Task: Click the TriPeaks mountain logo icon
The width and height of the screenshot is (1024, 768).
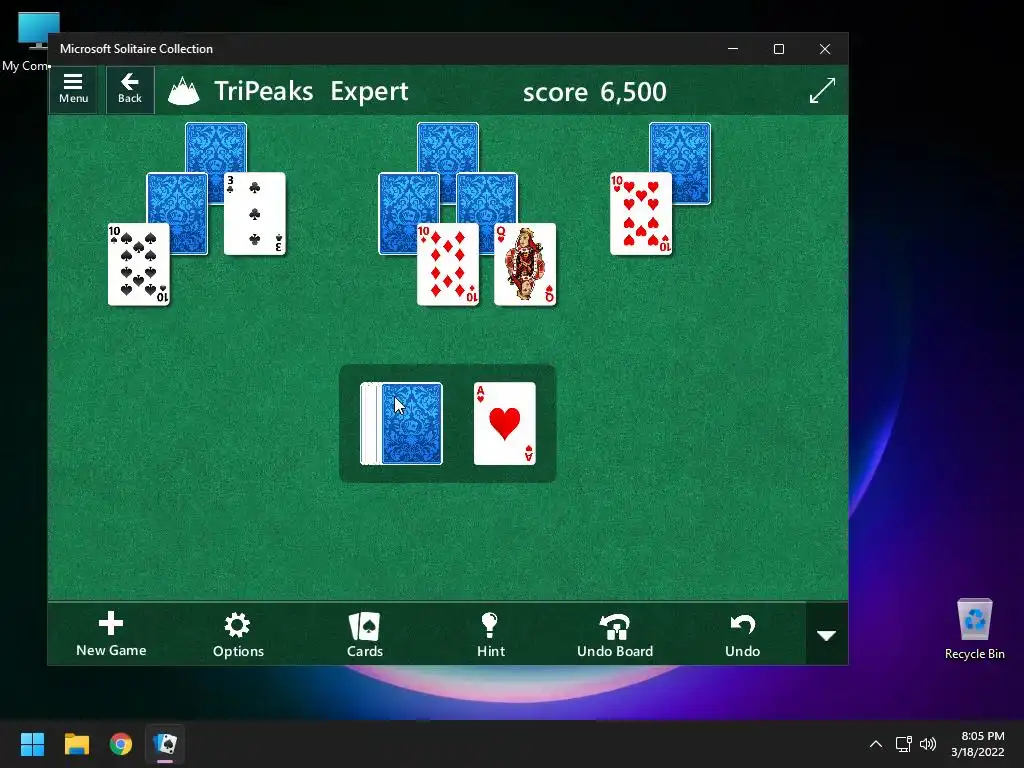Action: (x=184, y=91)
